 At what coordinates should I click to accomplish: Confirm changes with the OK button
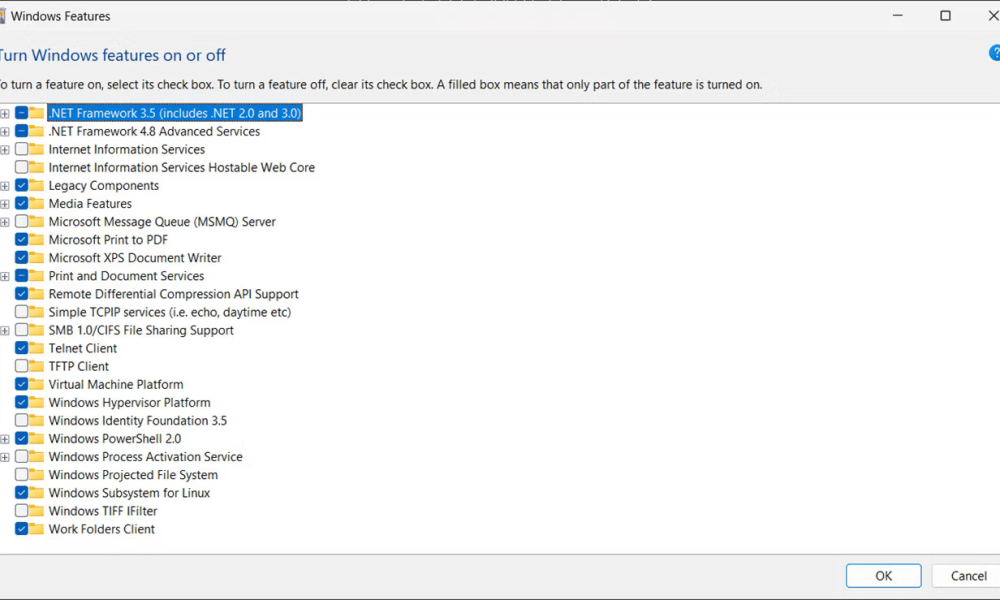click(x=883, y=576)
